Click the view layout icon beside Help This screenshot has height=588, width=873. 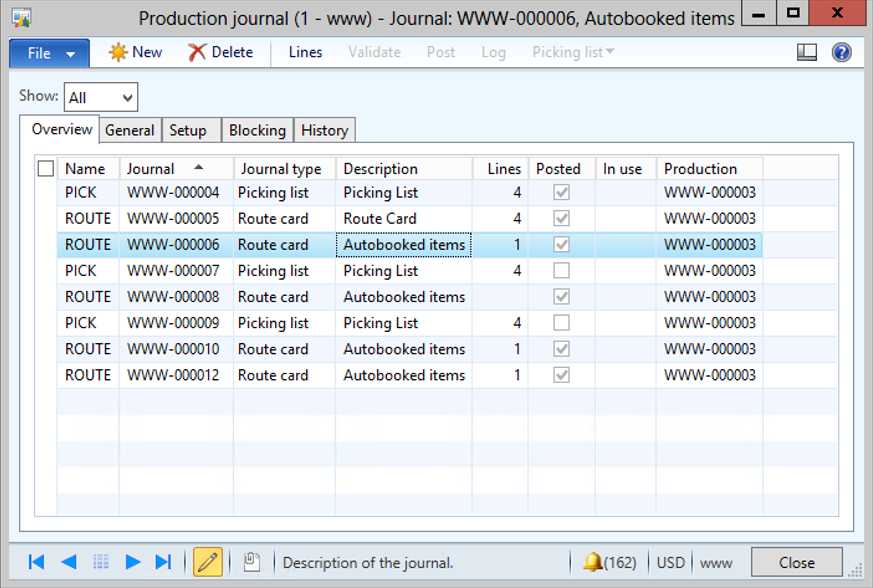point(807,53)
